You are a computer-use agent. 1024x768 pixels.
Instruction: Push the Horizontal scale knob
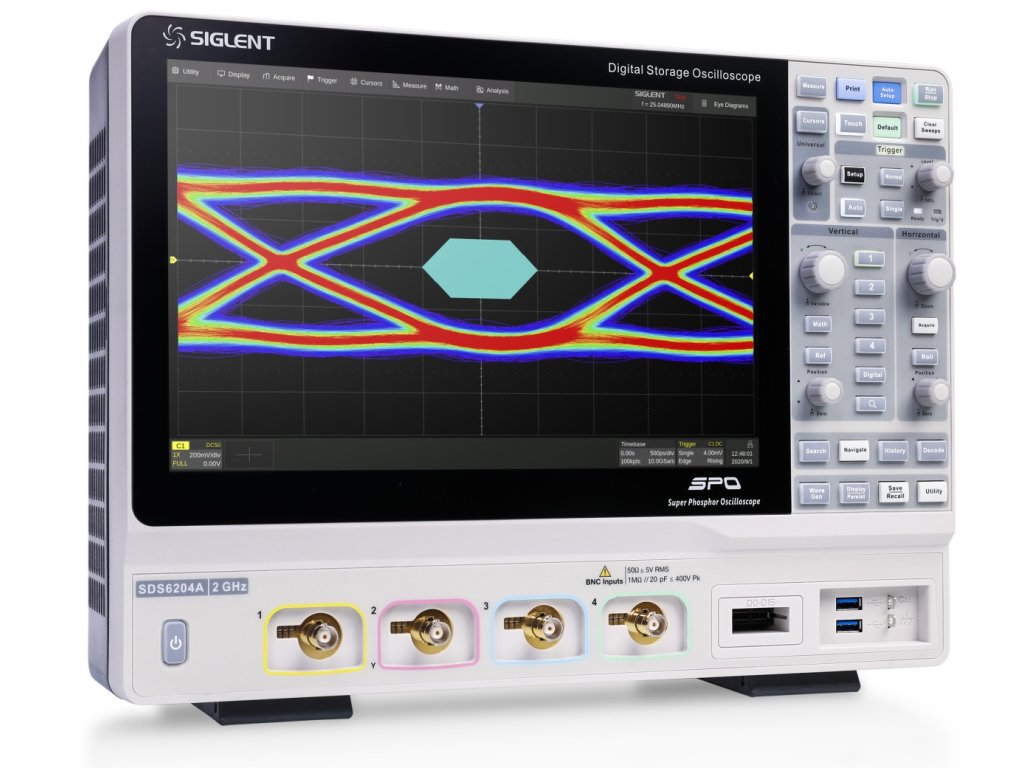[x=931, y=274]
